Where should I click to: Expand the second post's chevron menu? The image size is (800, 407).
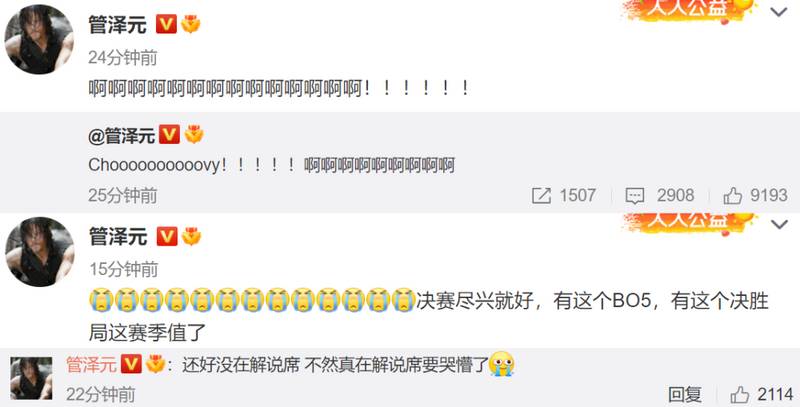click(779, 224)
